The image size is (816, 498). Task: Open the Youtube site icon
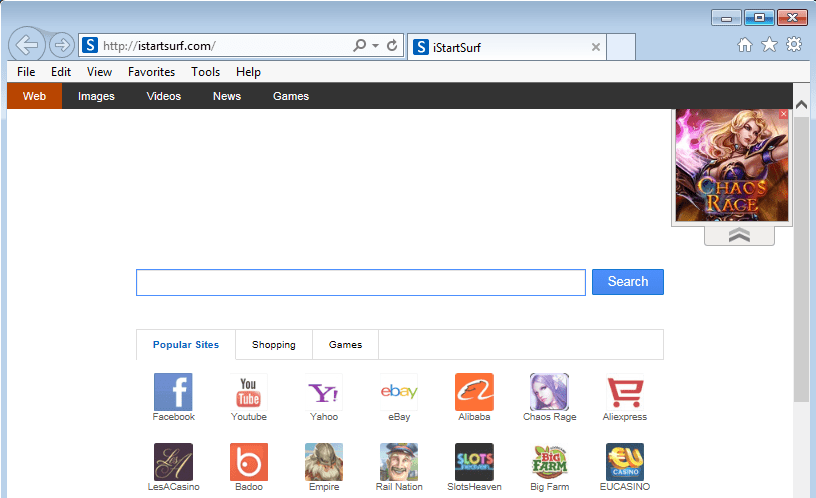pos(249,392)
